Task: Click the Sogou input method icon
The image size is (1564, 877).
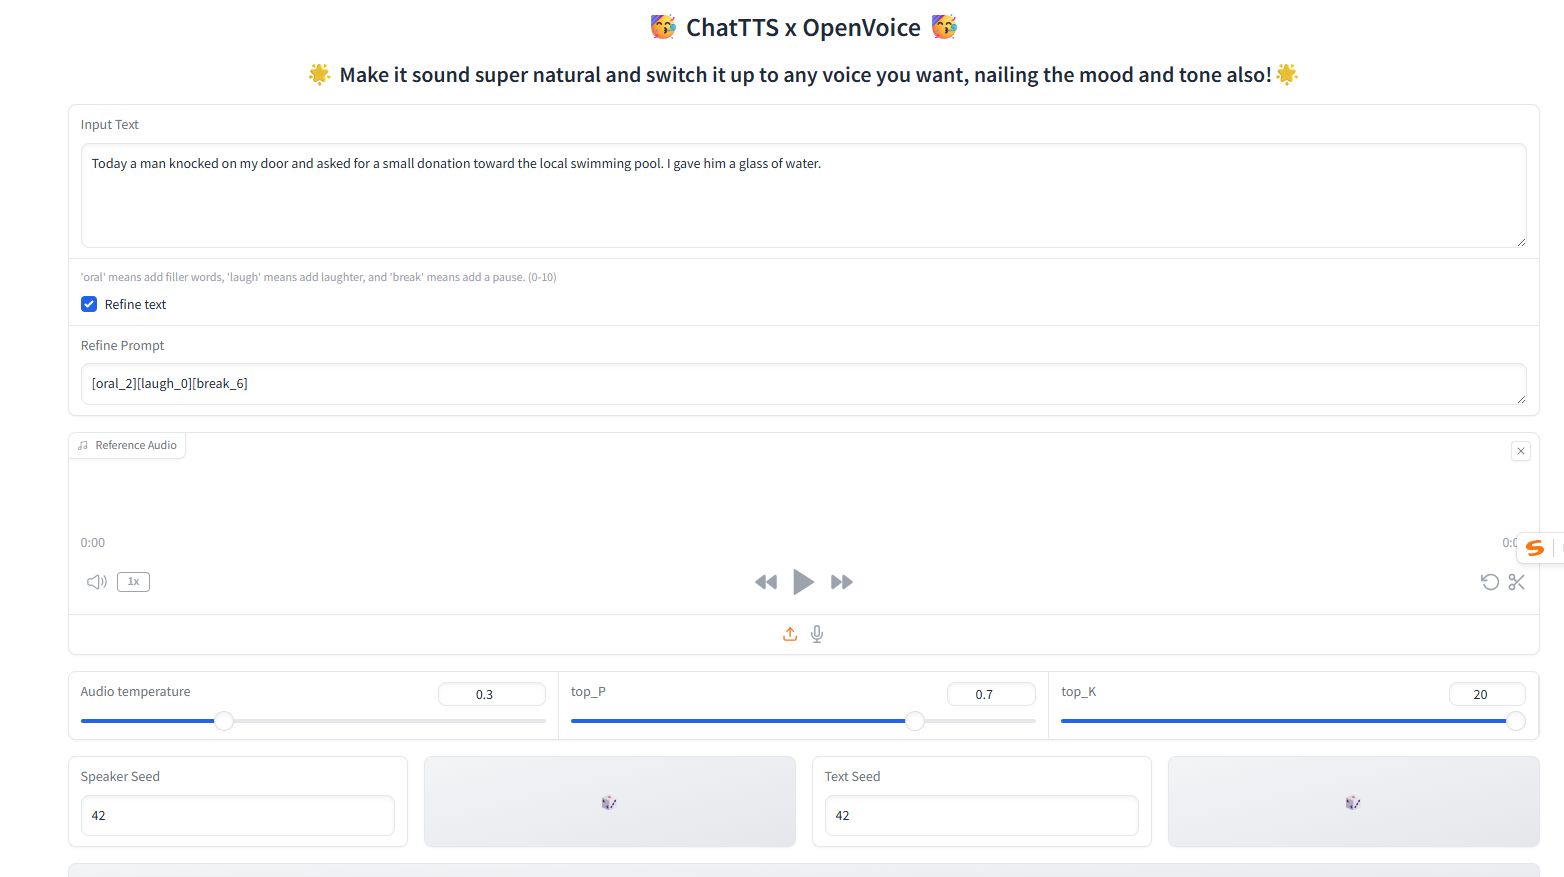Action: pyautogui.click(x=1535, y=548)
